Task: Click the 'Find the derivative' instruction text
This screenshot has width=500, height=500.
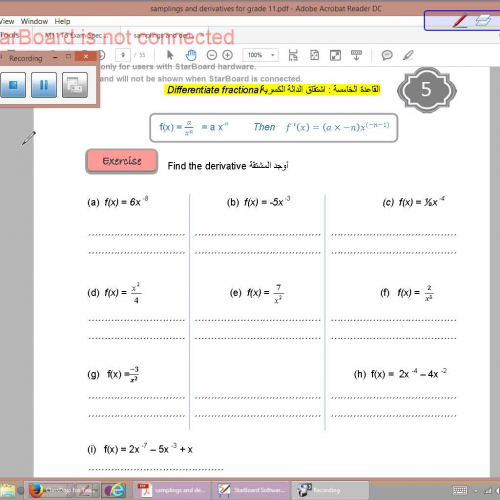Action: pyautogui.click(x=207, y=166)
